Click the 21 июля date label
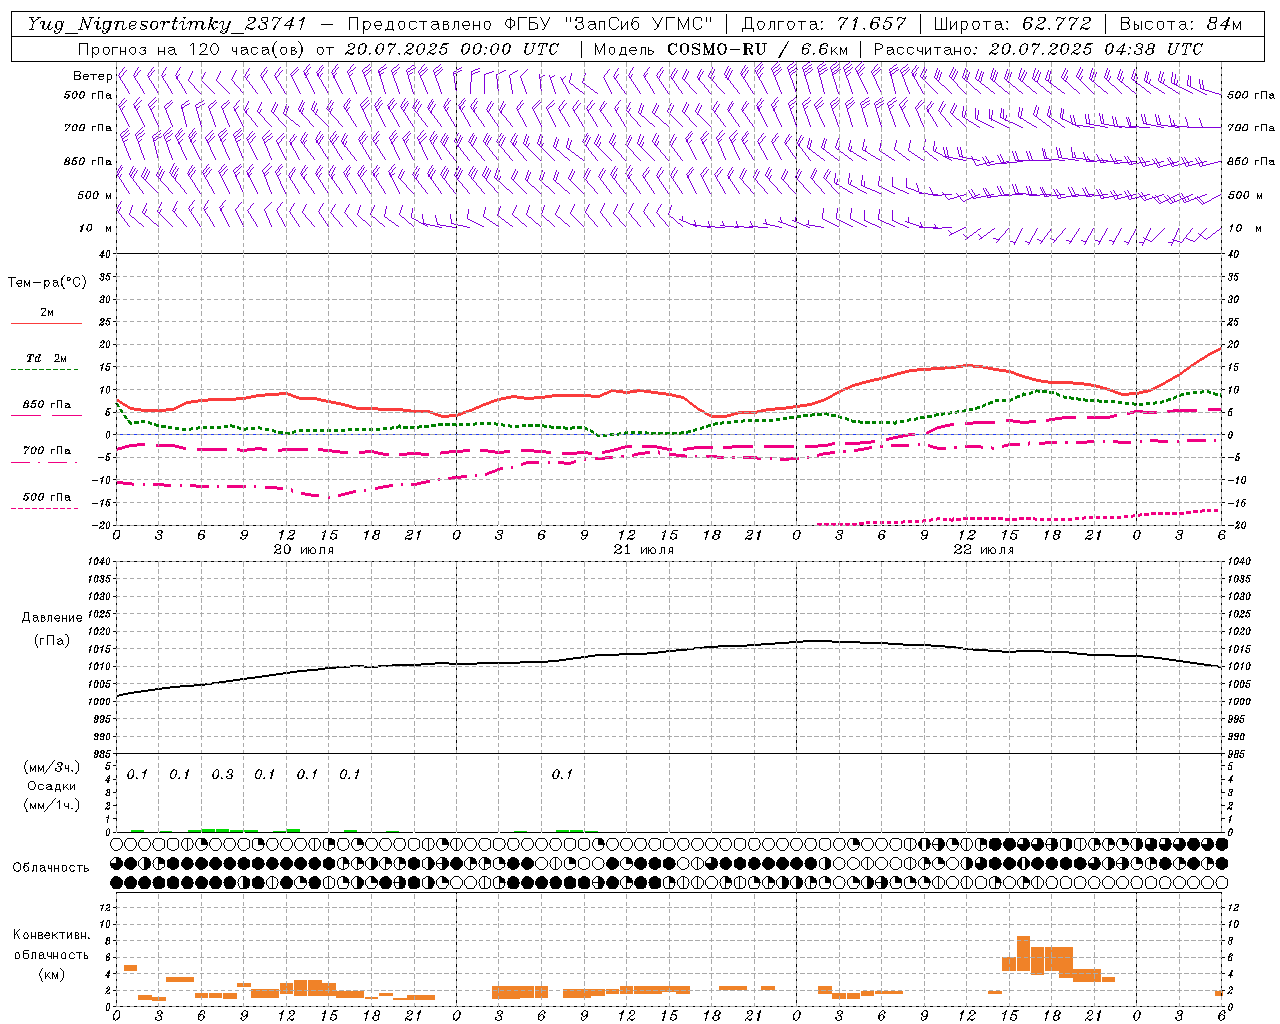Viewport: 1280px width, 1024px height. pos(643,549)
